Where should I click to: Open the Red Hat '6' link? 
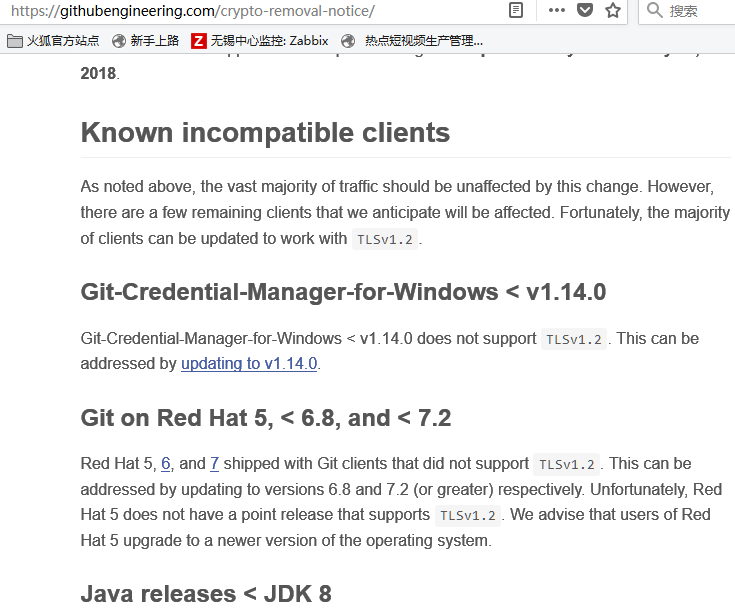166,464
